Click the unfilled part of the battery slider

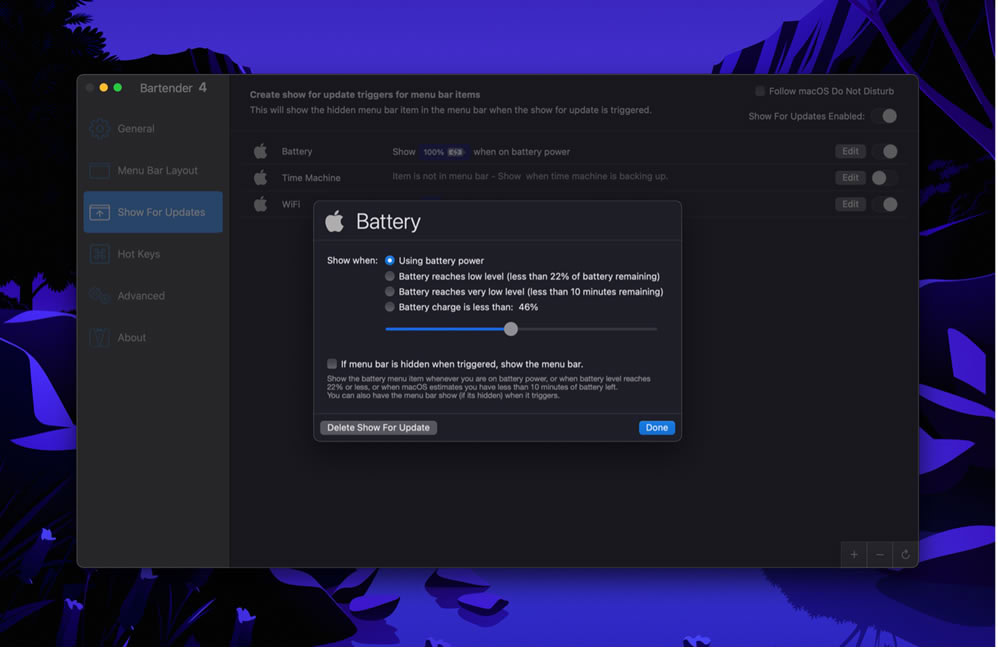tap(587, 329)
